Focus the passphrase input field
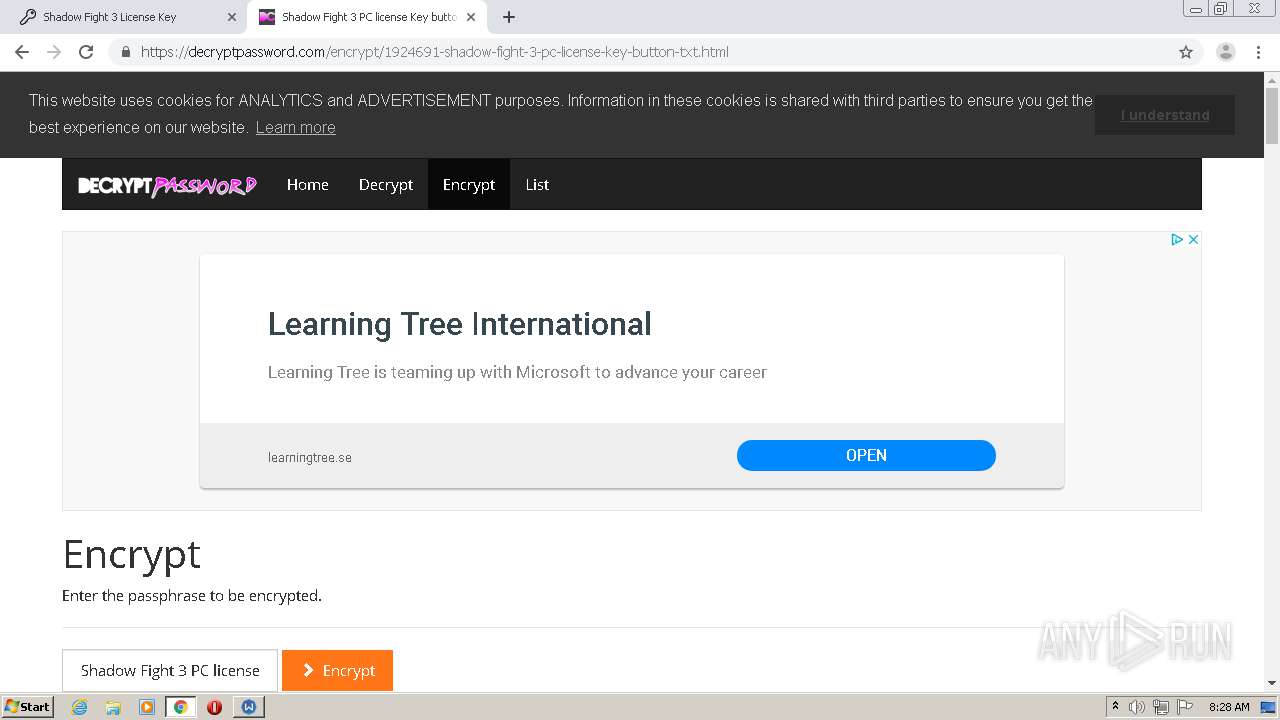Viewport: 1280px width, 720px height. tap(170, 670)
